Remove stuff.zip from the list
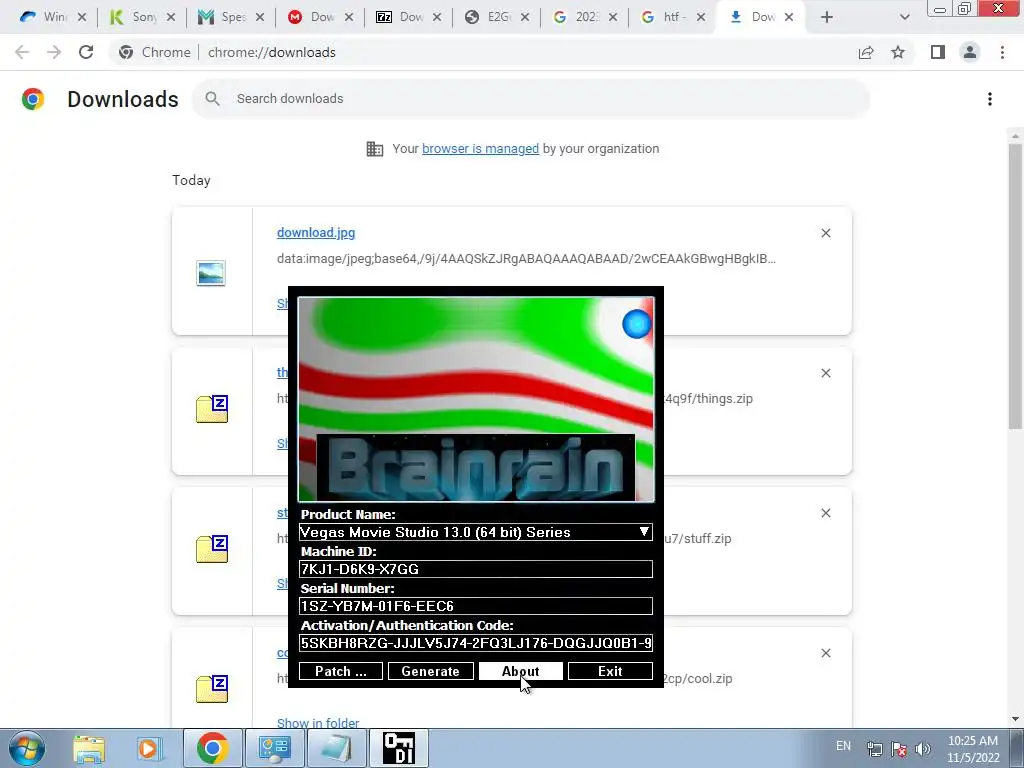Image resolution: width=1024 pixels, height=768 pixels. (825, 513)
